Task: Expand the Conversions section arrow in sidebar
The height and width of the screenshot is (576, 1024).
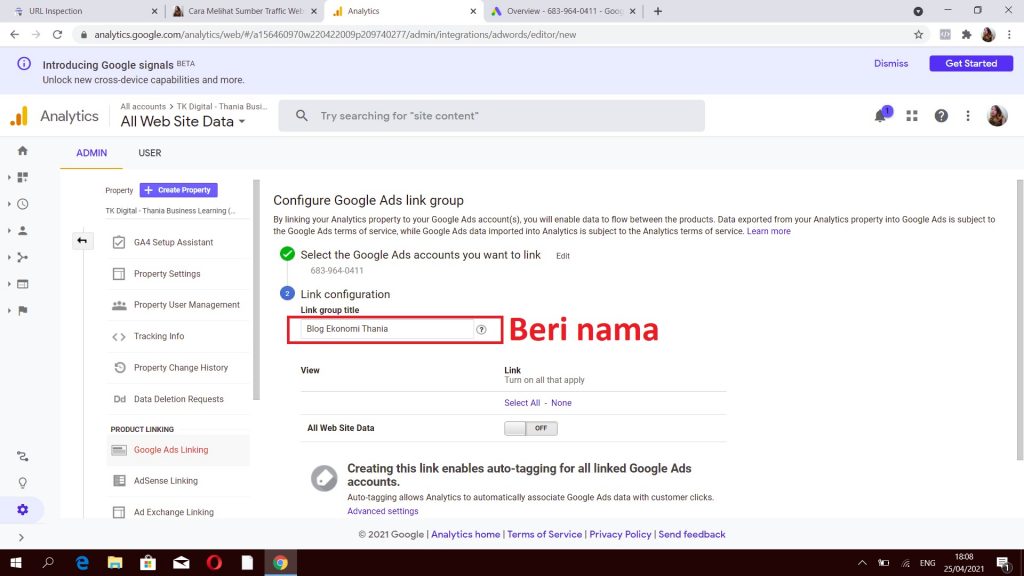Action: pyautogui.click(x=9, y=311)
